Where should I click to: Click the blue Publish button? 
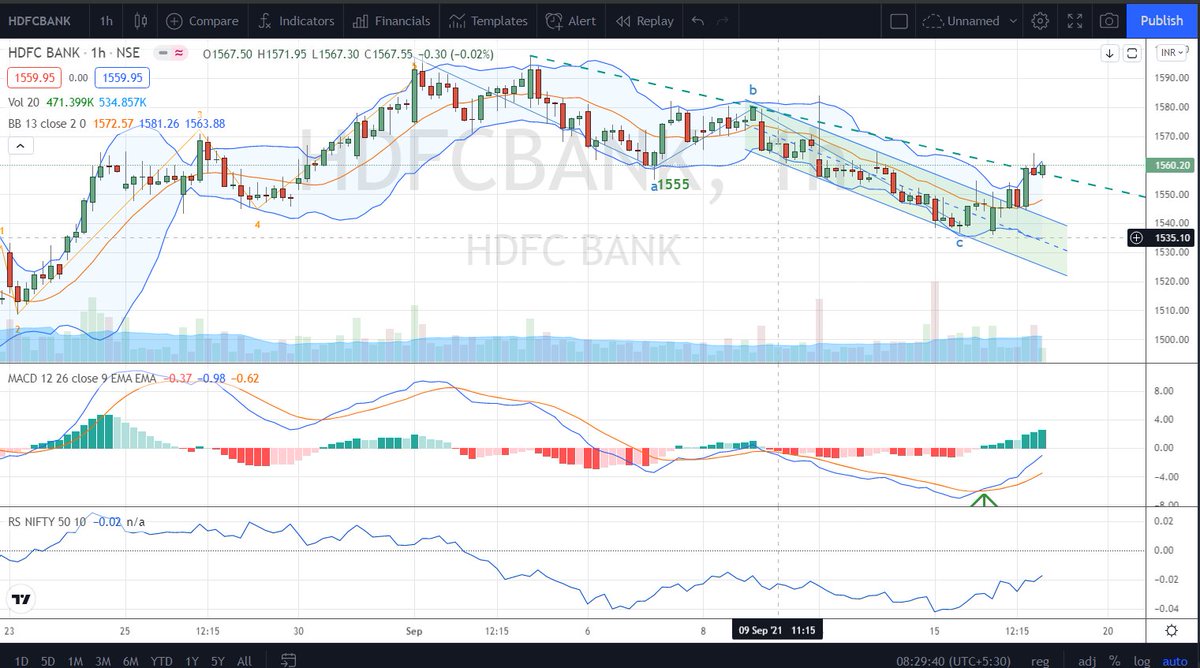coord(1161,20)
